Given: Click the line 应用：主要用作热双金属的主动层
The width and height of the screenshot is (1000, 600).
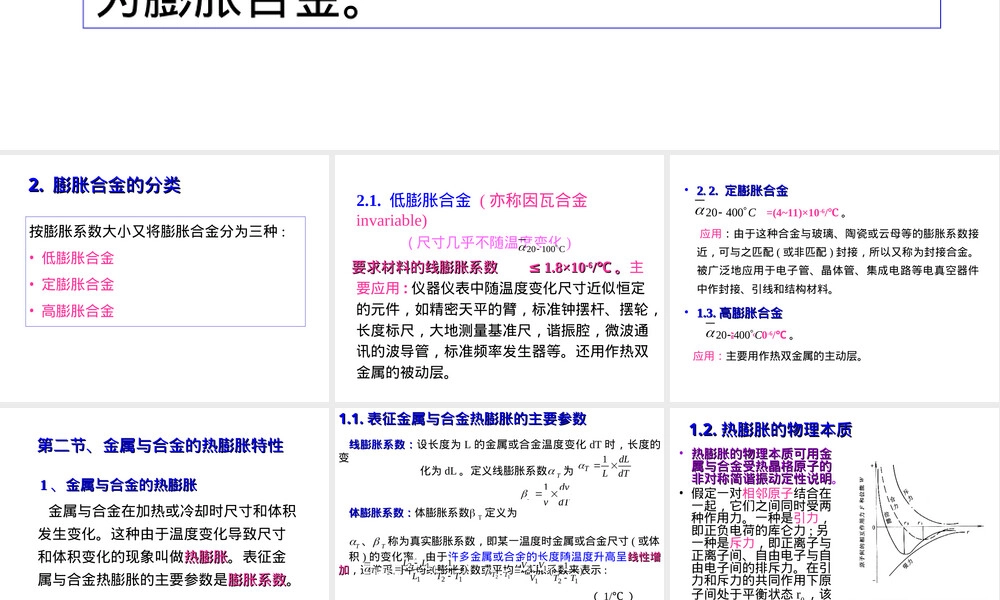Looking at the screenshot, I should pyautogui.click(x=777, y=356).
